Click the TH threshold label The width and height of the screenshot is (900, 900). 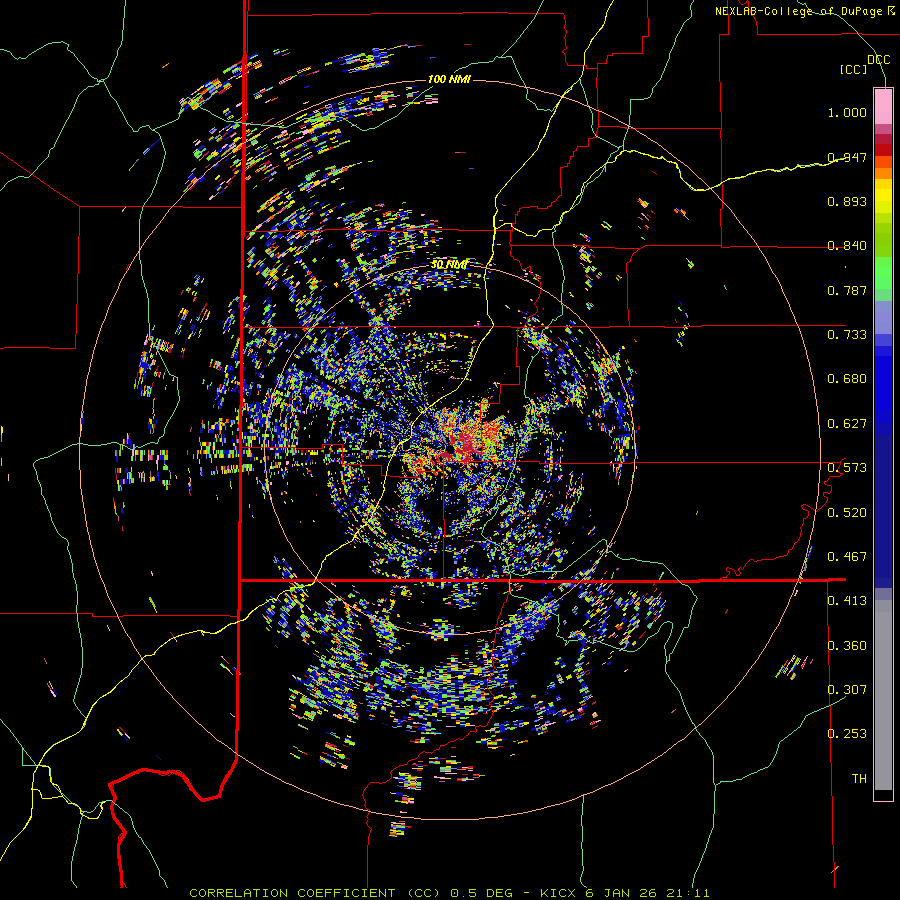(x=859, y=779)
